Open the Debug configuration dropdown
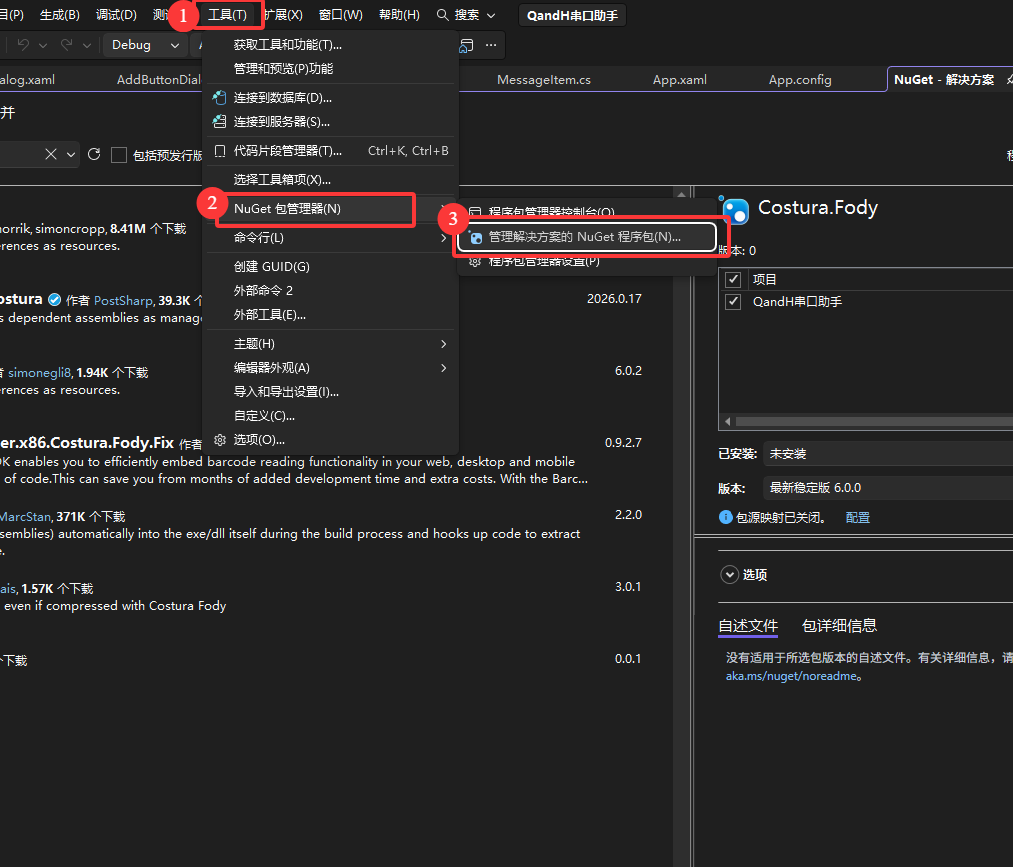Image resolution: width=1013 pixels, height=867 pixels. (145, 45)
